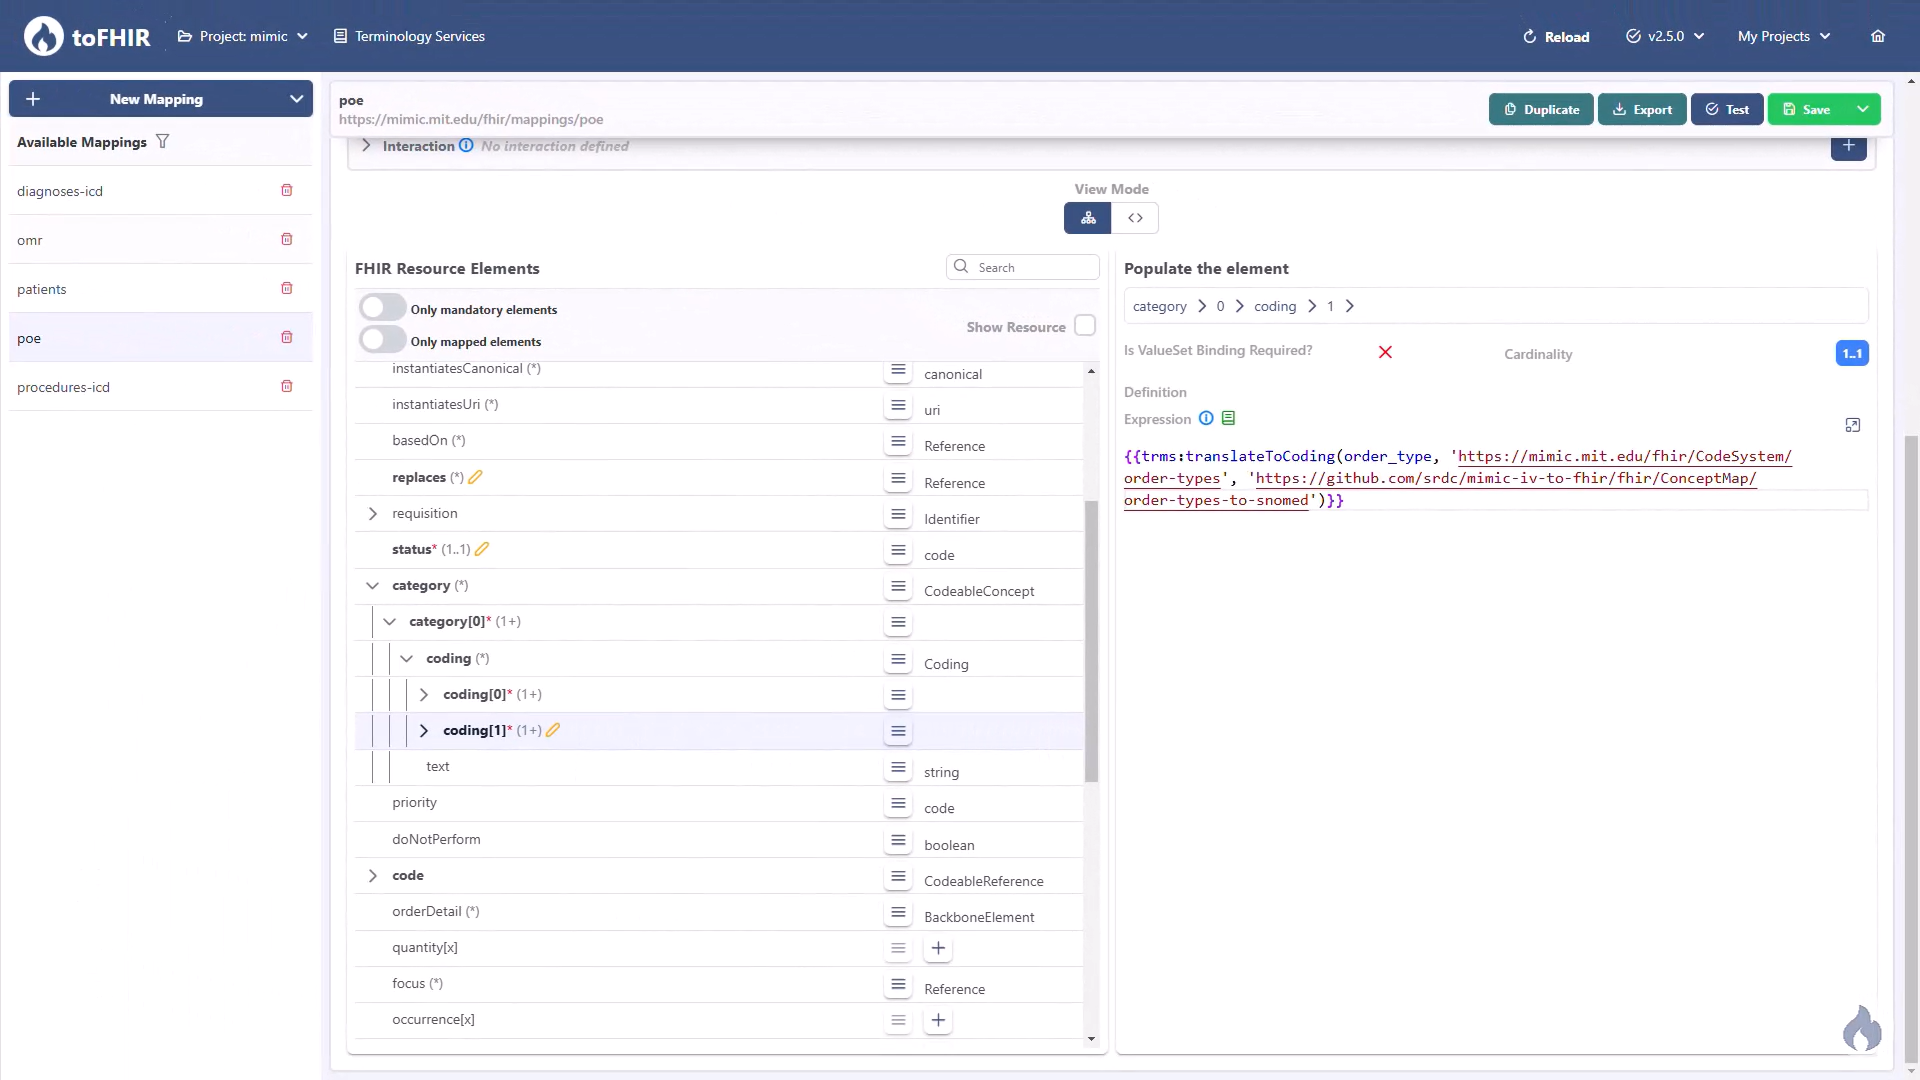This screenshot has height=1080, width=1920.
Task: Collapse the category element
Action: [372, 585]
